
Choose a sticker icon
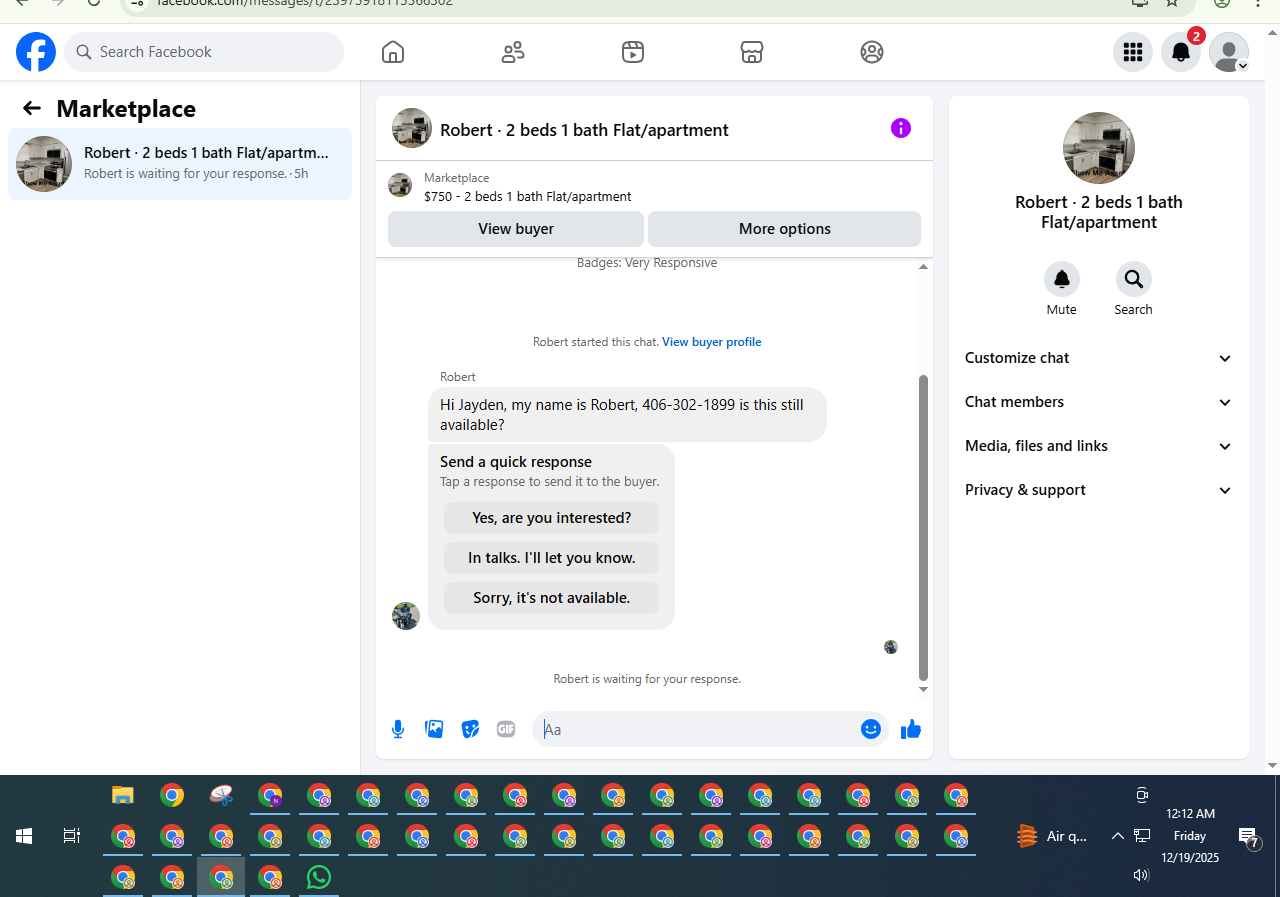[470, 729]
